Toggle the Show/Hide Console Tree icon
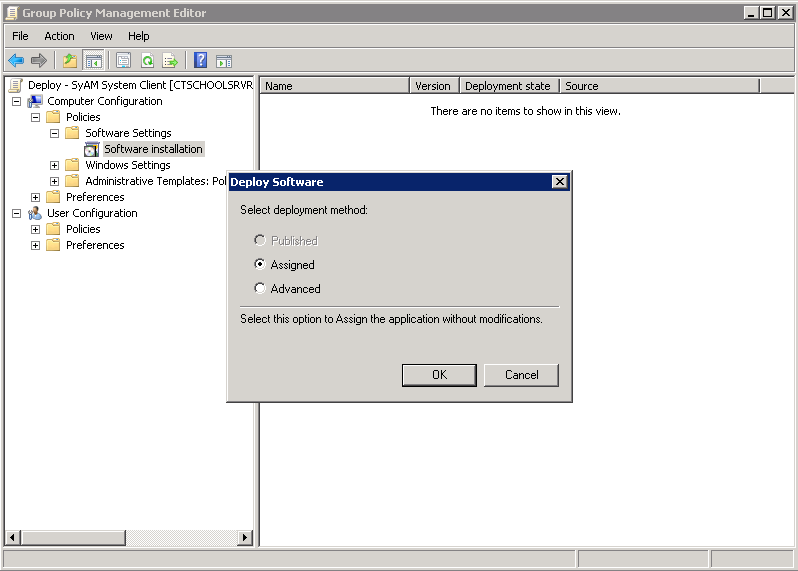The width and height of the screenshot is (798, 571). point(93,60)
